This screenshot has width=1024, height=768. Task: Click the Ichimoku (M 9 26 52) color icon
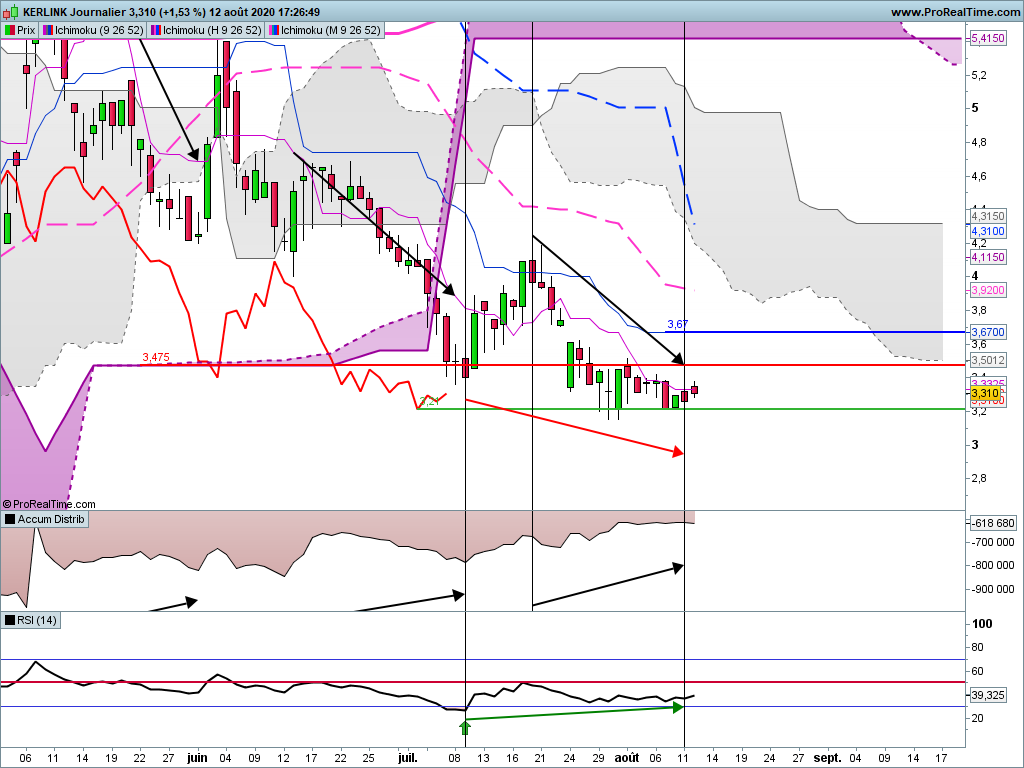(274, 30)
